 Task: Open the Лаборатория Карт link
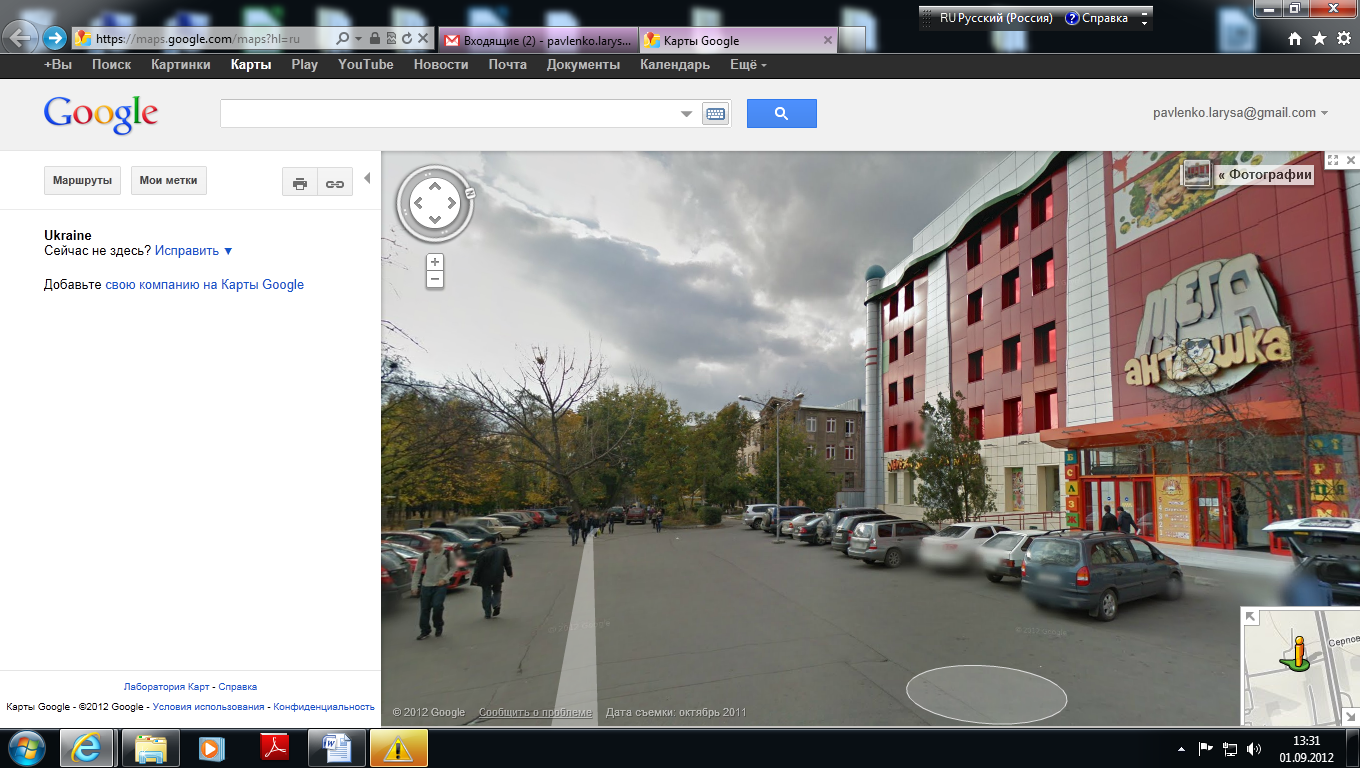(167, 687)
